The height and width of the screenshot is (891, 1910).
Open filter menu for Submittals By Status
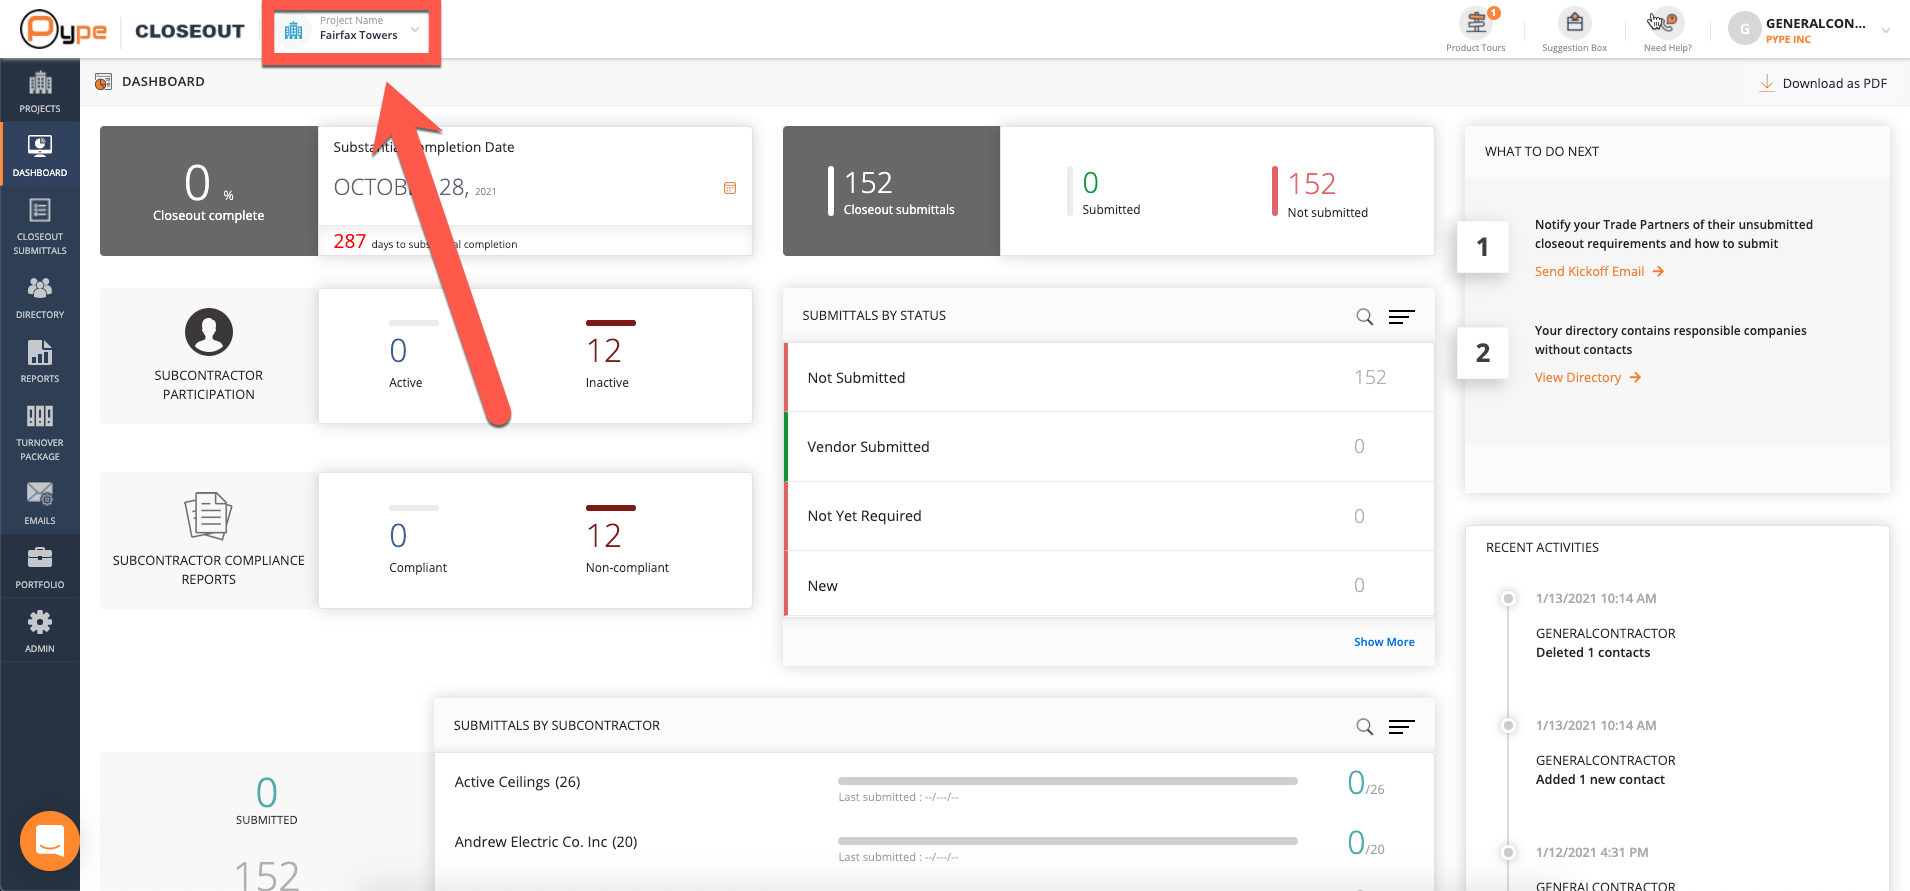click(x=1402, y=317)
